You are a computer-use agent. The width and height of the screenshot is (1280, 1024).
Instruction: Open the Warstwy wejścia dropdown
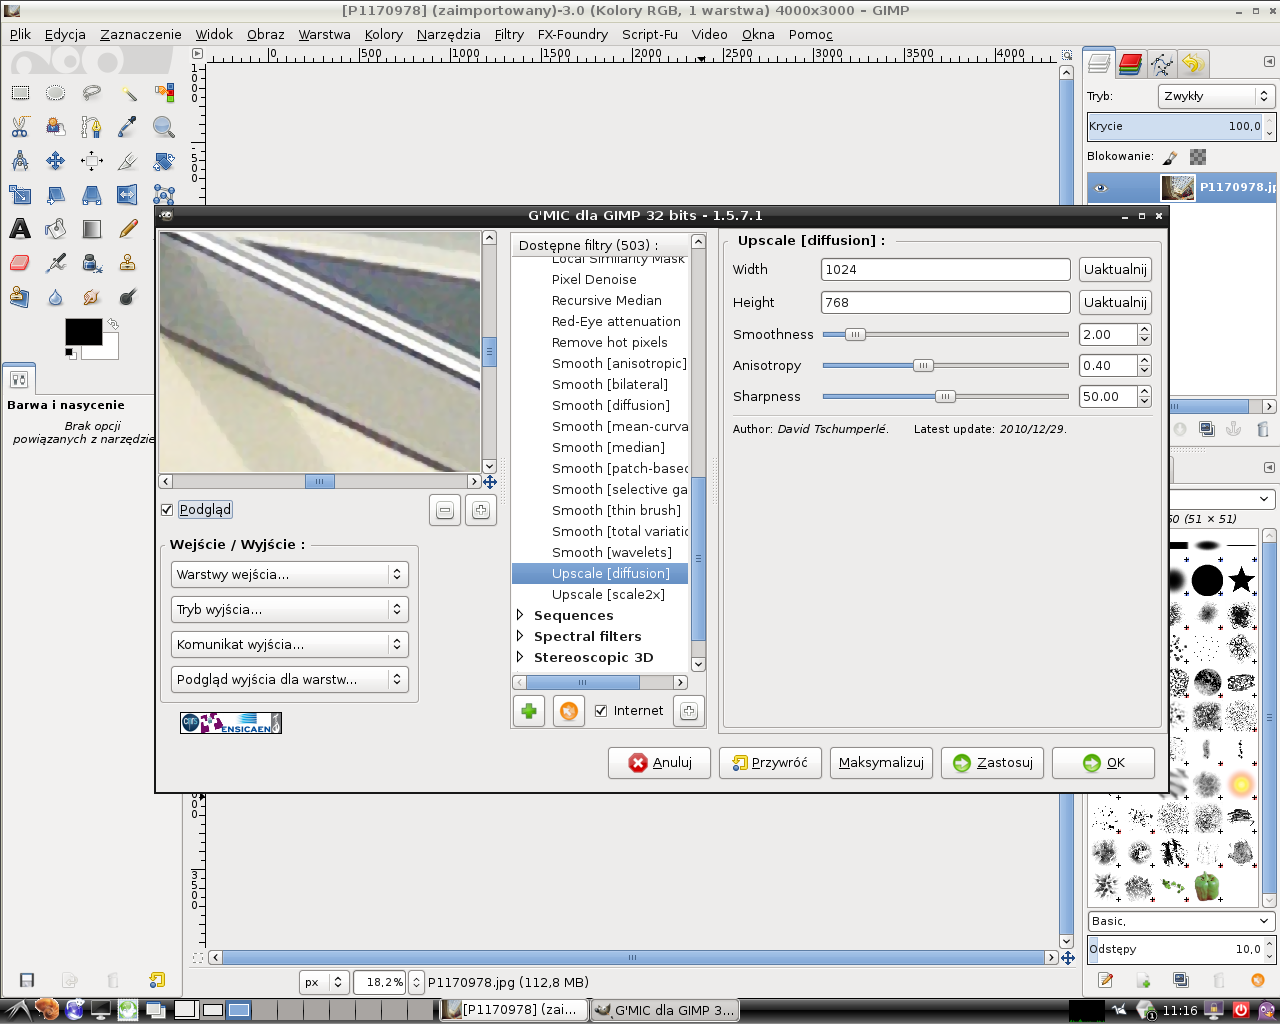click(x=289, y=575)
